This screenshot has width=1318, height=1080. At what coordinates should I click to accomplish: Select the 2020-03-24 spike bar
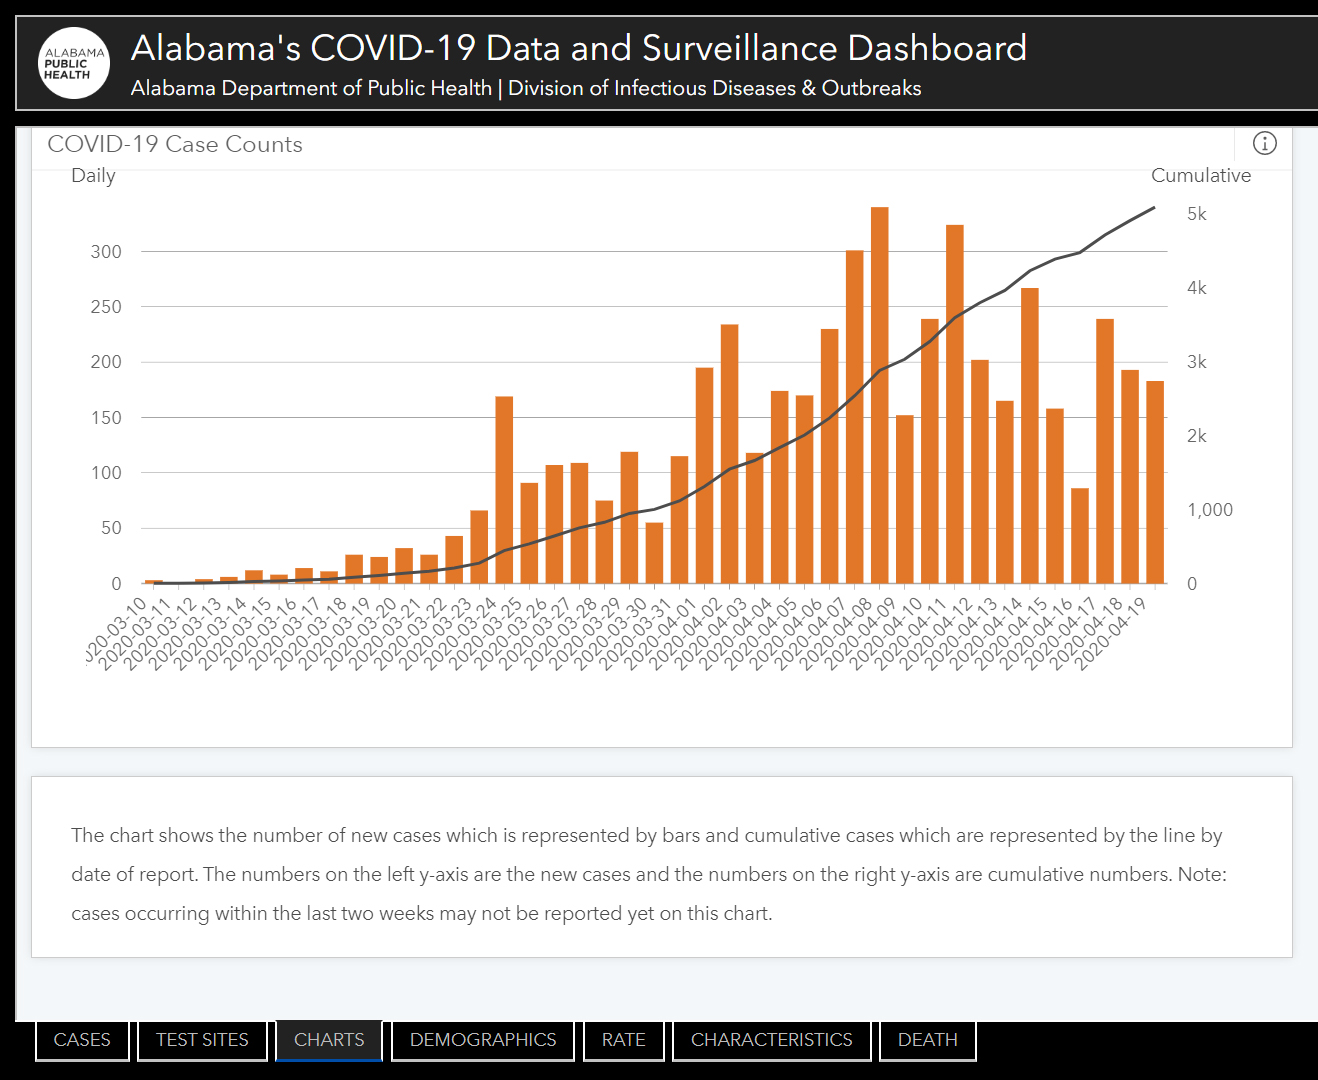tap(504, 490)
